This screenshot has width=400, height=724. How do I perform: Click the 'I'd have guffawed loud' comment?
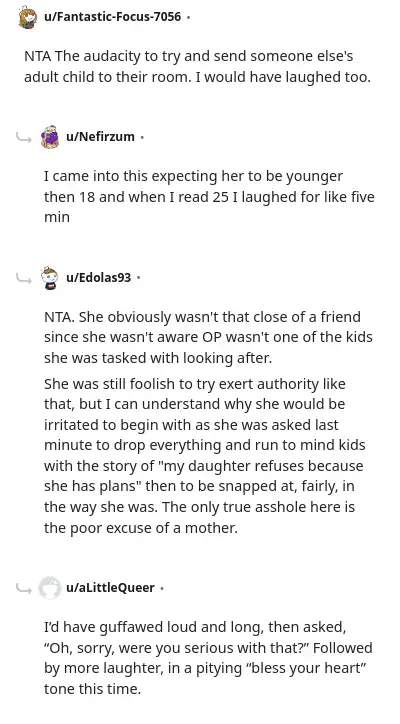tap(208, 658)
